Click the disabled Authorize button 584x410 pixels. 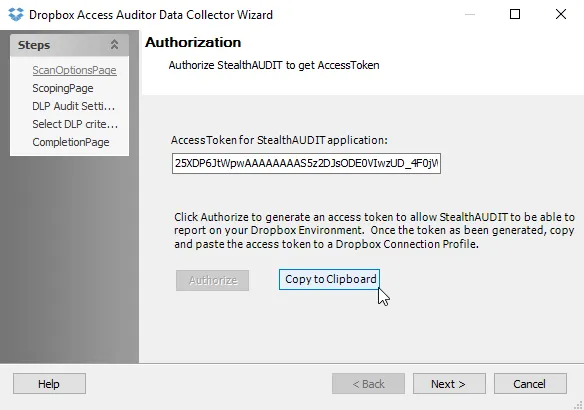click(212, 280)
